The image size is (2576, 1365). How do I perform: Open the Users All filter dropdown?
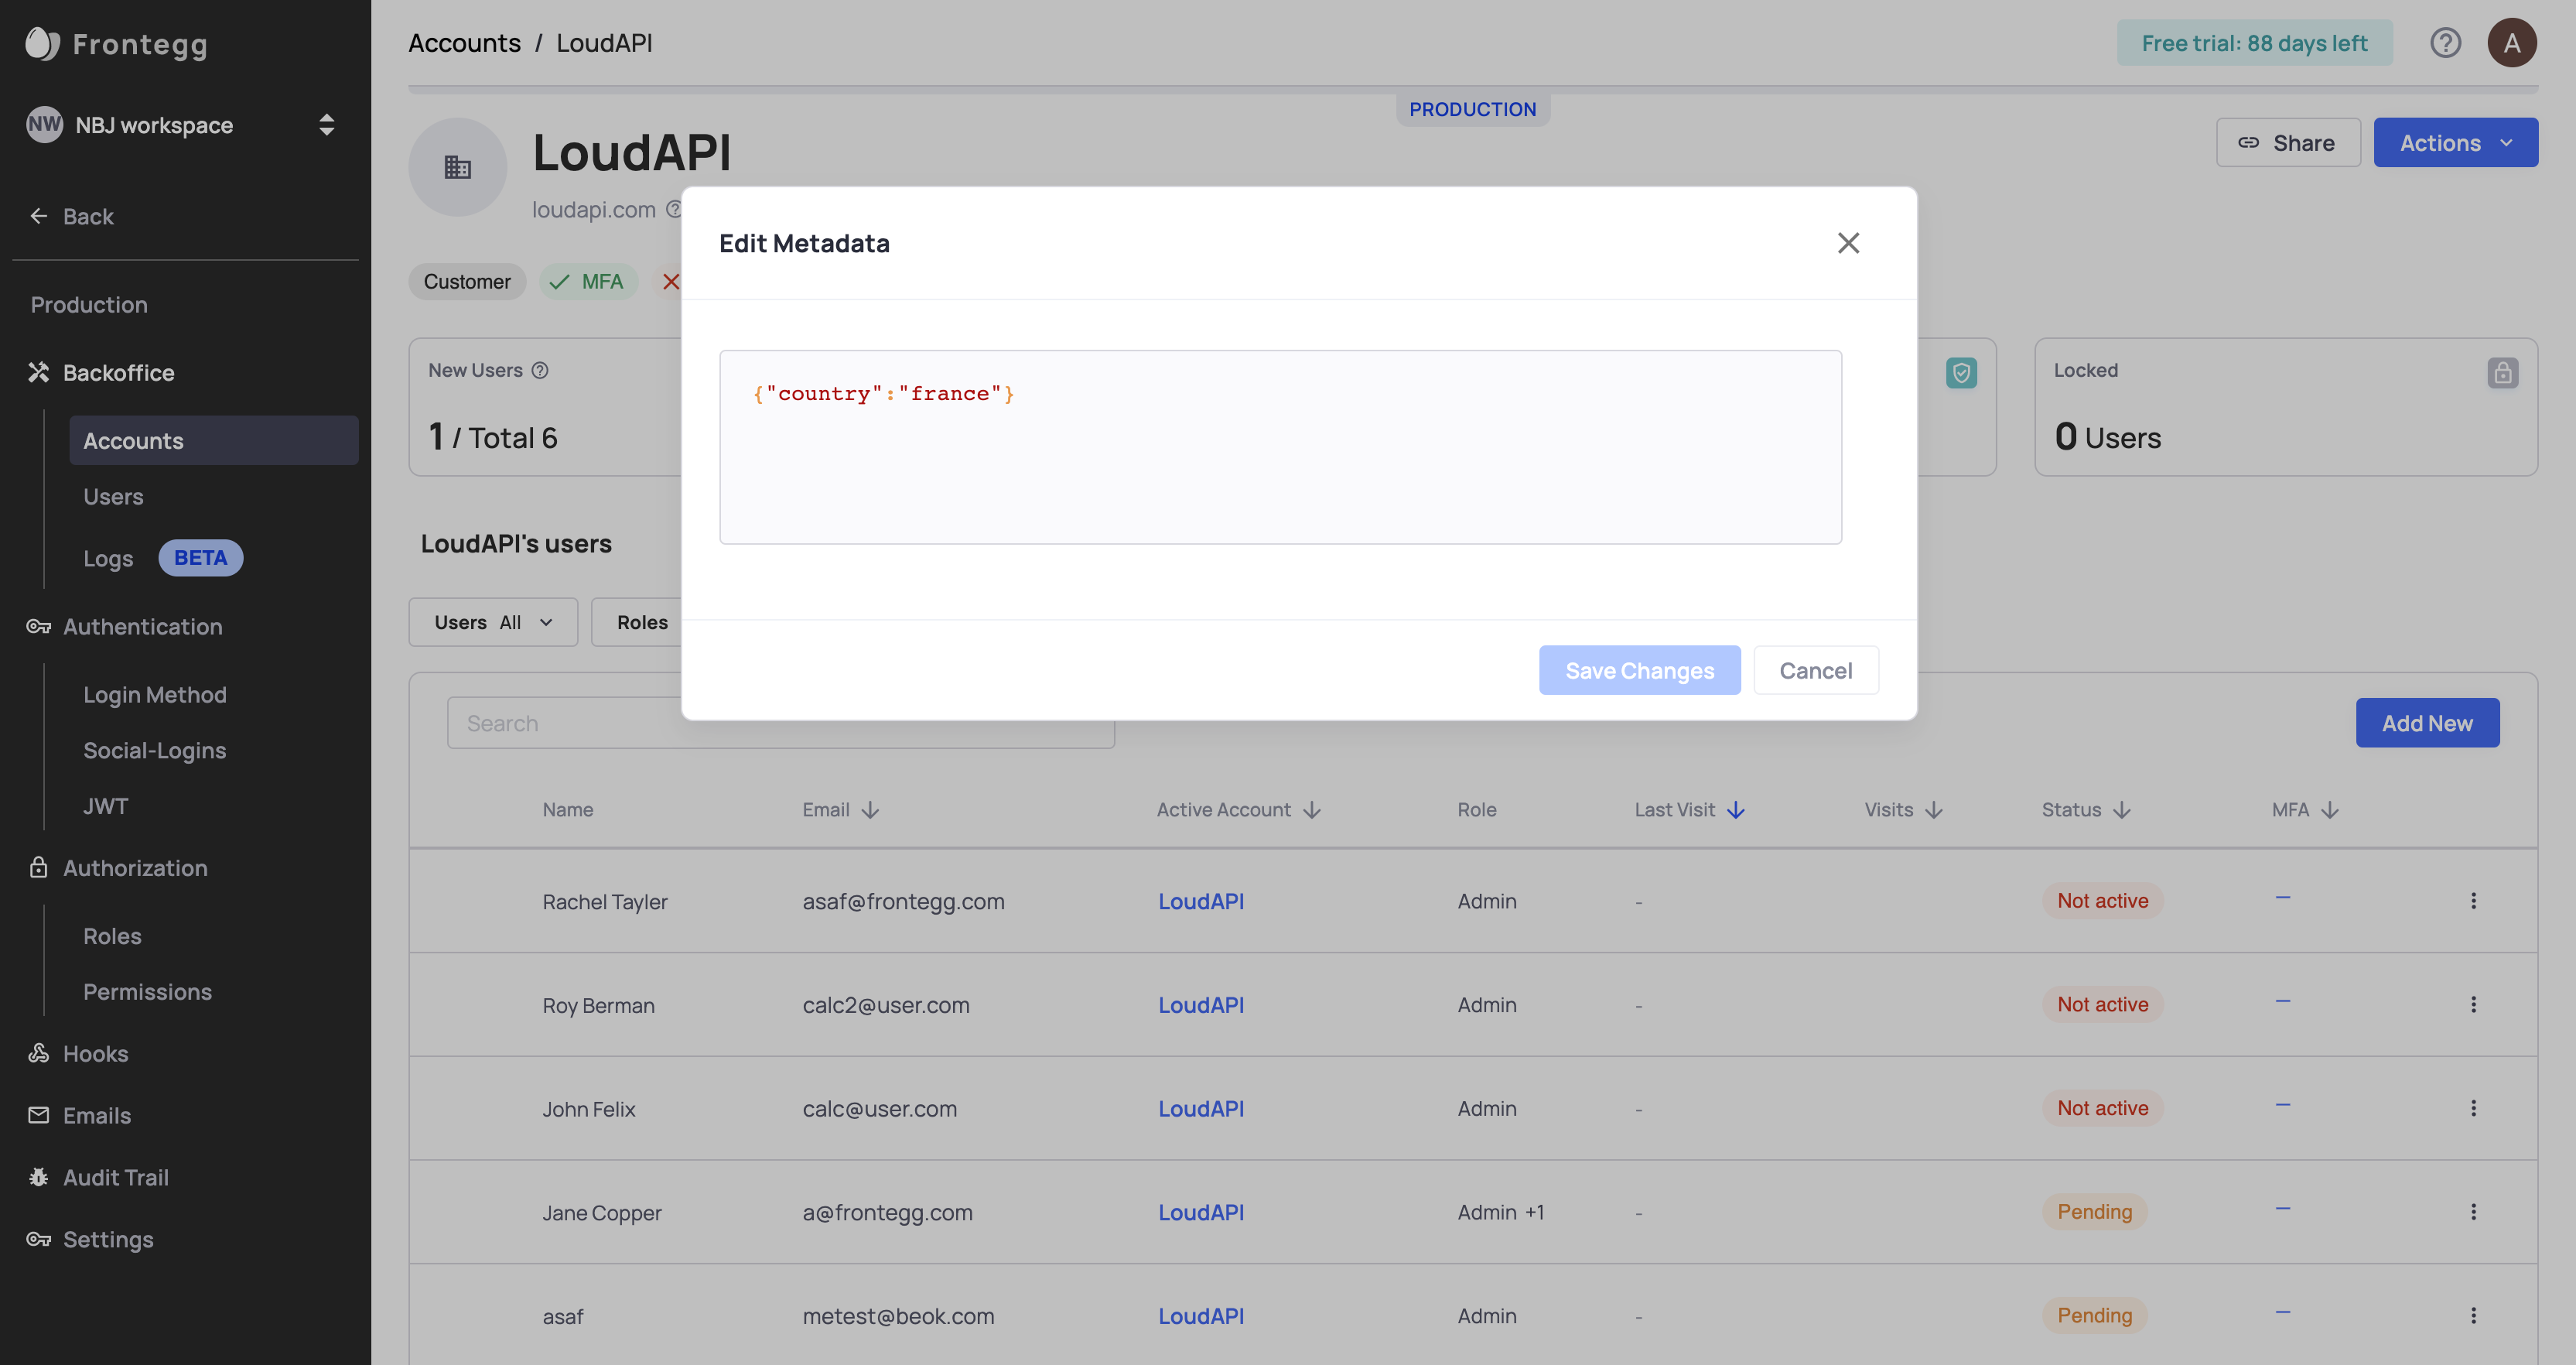click(493, 622)
